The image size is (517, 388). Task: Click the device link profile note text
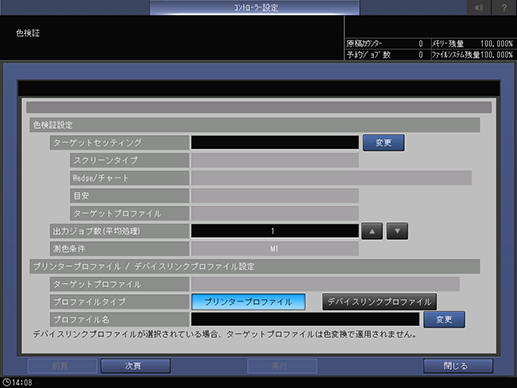[x=225, y=334]
